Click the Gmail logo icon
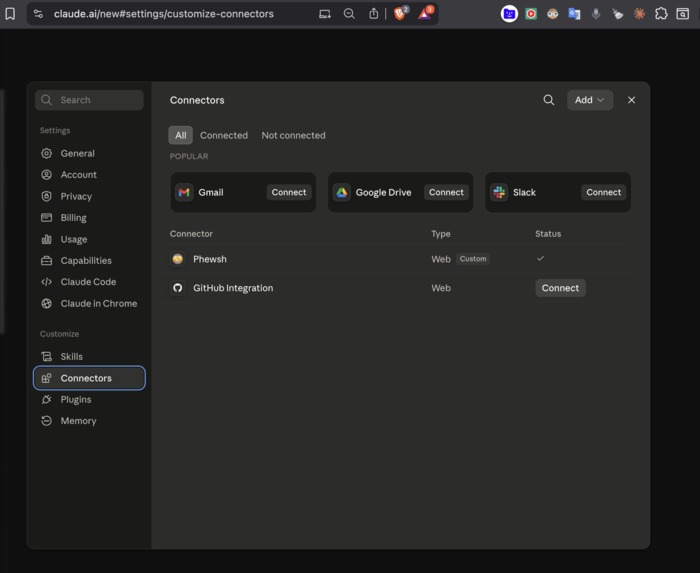 tap(184, 192)
